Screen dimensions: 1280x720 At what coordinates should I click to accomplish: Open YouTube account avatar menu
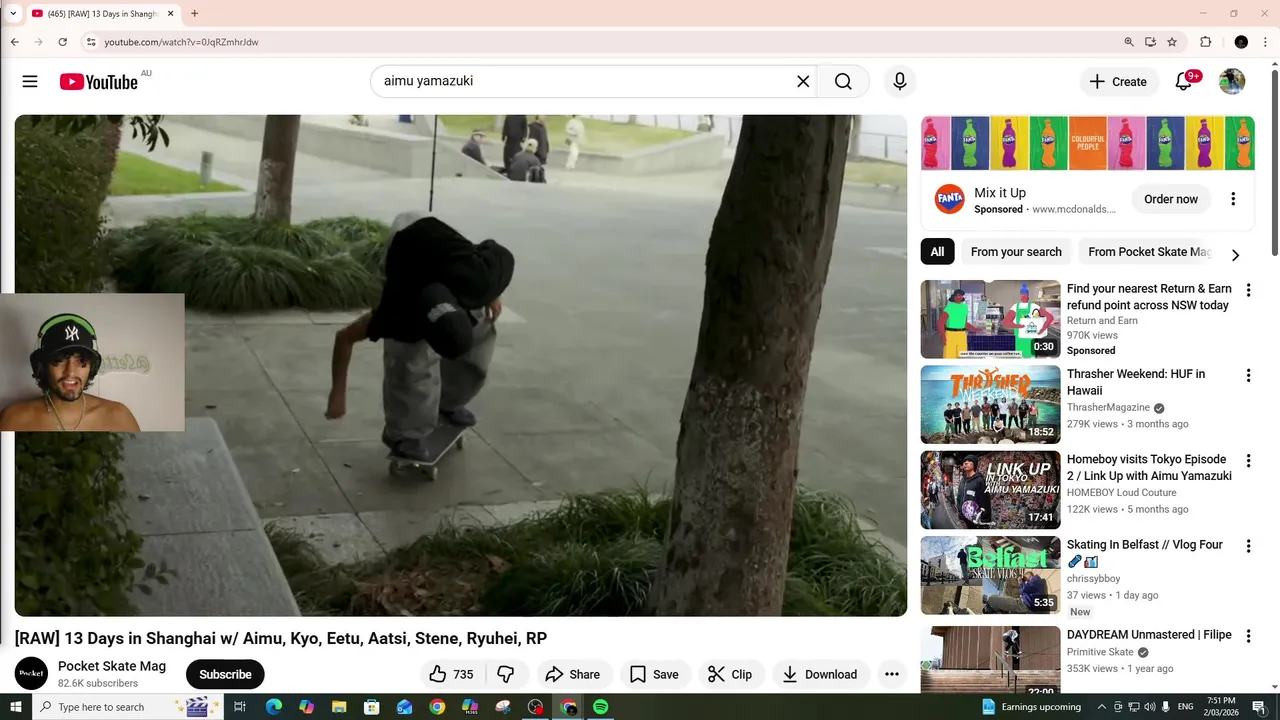[1232, 82]
